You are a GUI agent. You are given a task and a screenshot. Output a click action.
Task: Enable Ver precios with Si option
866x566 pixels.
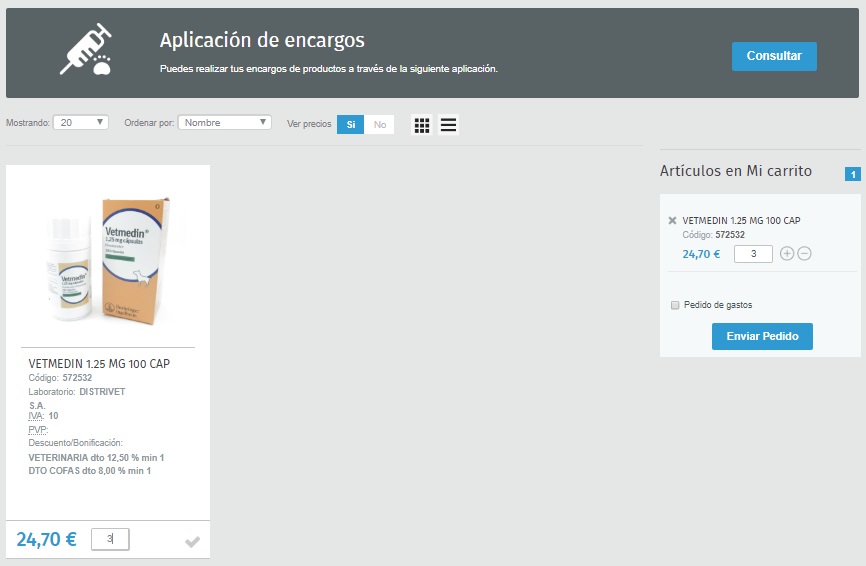tap(351, 125)
